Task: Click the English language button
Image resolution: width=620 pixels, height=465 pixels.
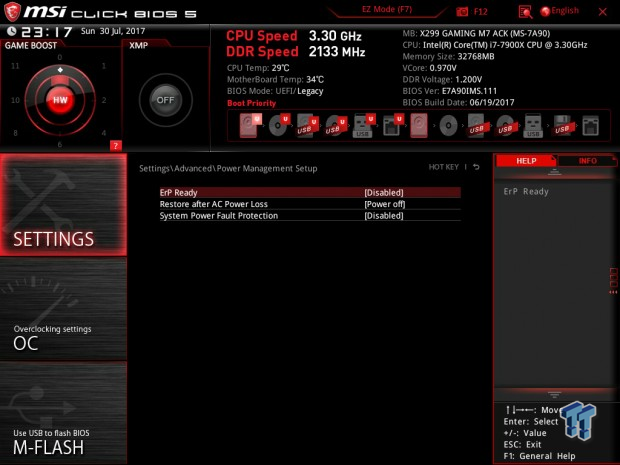Action: tap(565, 11)
